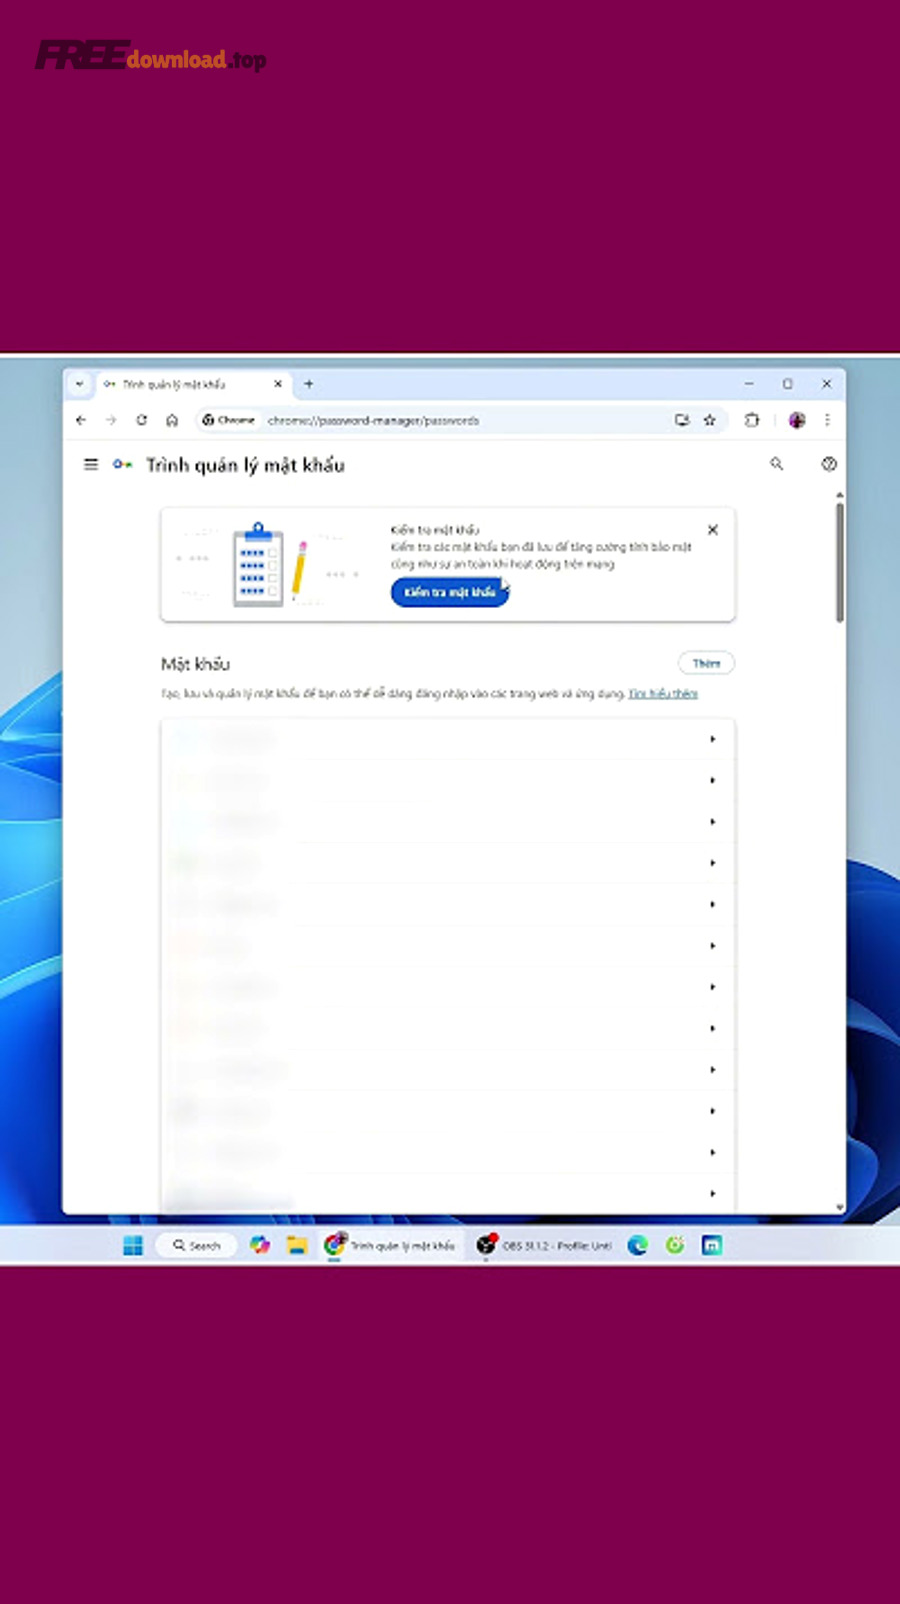Click the search passwords magnifier icon
Image resolution: width=900 pixels, height=1604 pixels.
click(776, 464)
